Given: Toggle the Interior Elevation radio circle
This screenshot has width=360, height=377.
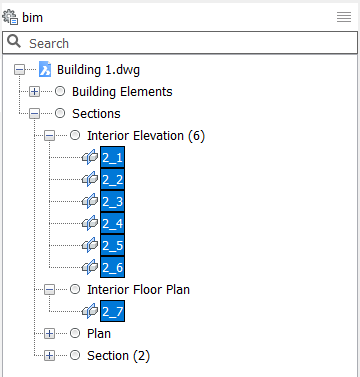Looking at the screenshot, I should click(x=75, y=135).
